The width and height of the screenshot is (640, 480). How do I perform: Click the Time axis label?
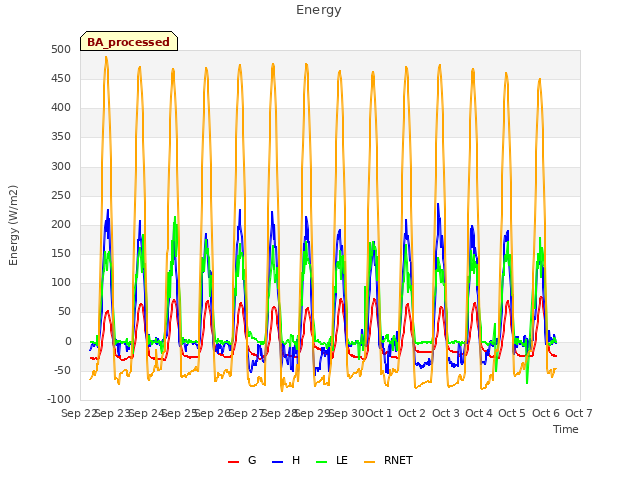tap(566, 429)
